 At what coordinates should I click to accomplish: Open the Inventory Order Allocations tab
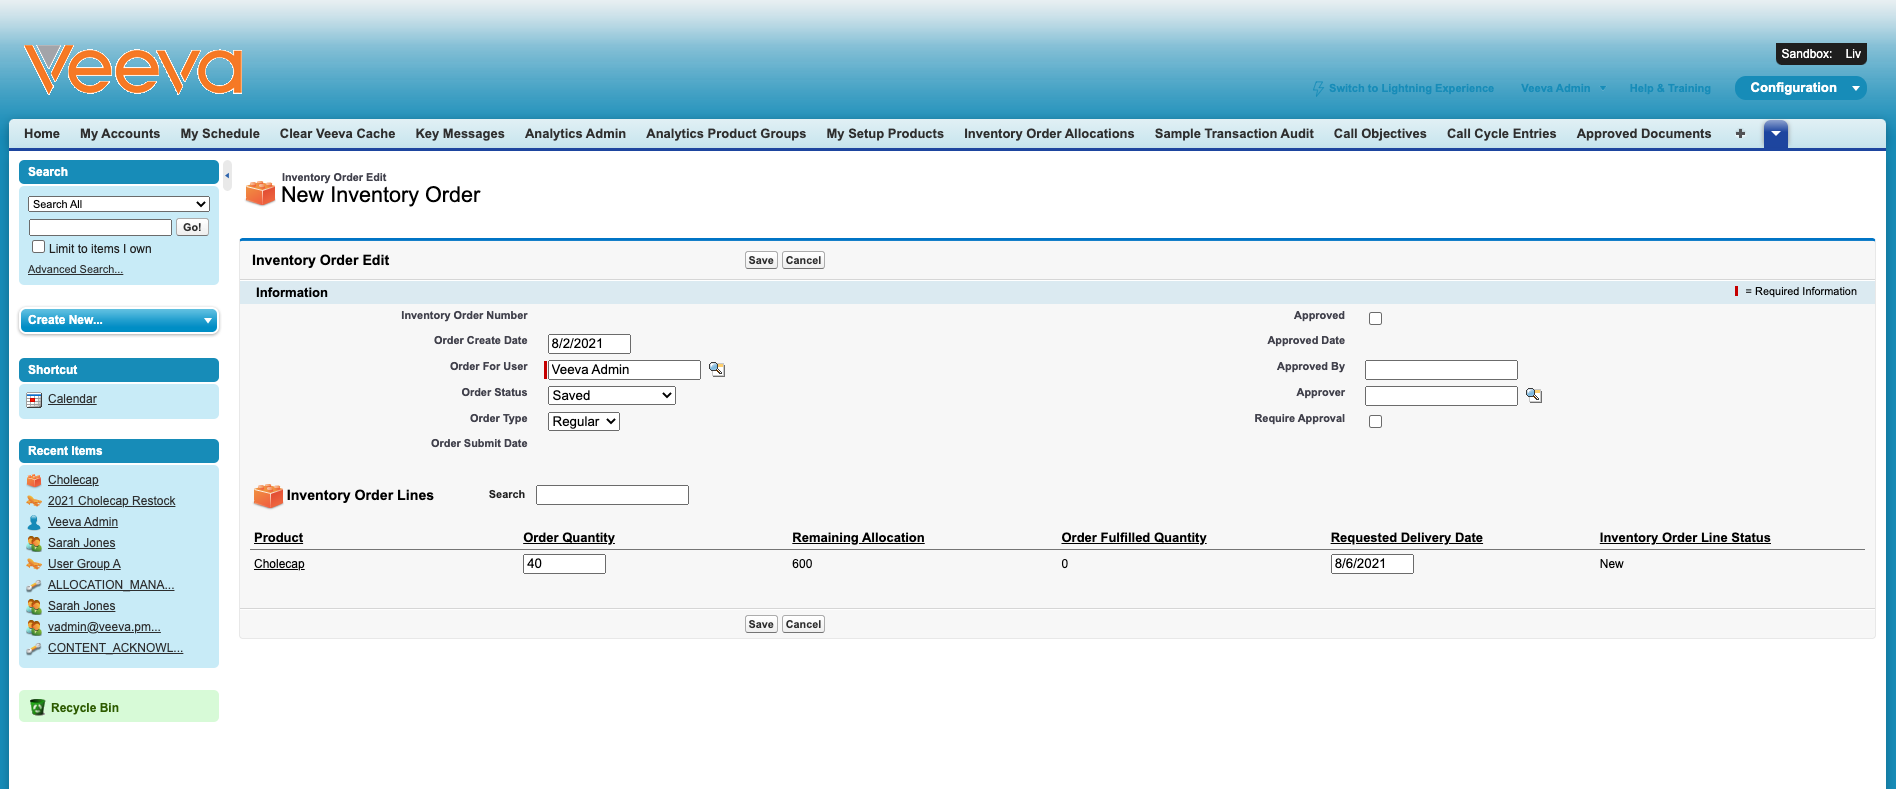click(x=1048, y=134)
